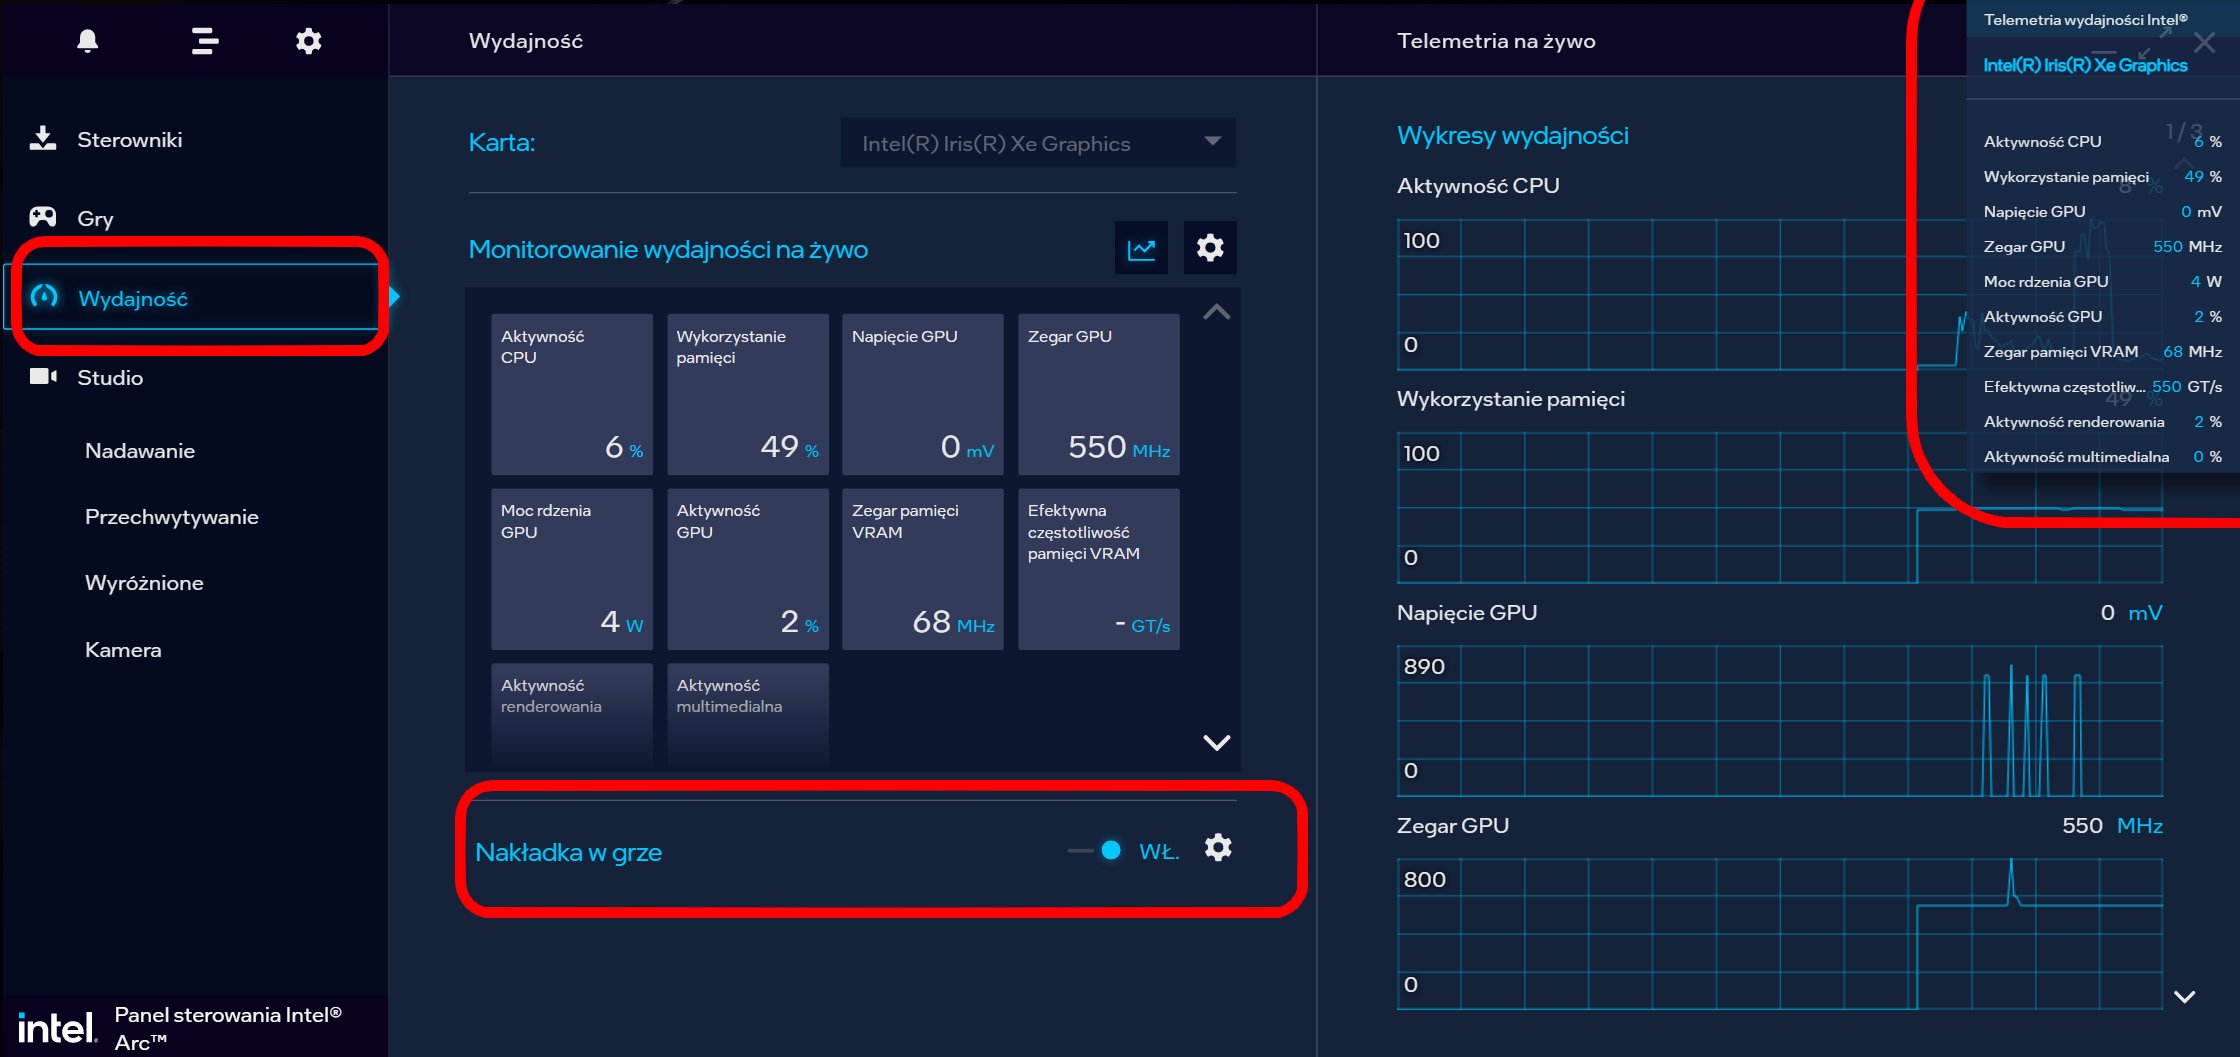Viewport: 2240px width, 1057px height.
Task: Open the Kamera sub-item
Action: pyautogui.click(x=123, y=650)
